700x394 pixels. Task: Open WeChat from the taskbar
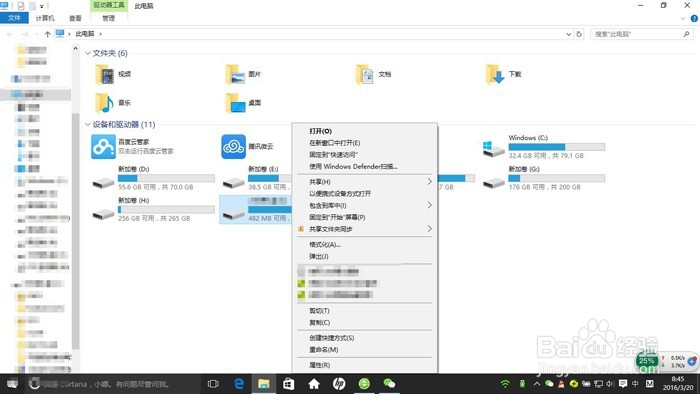(x=389, y=383)
